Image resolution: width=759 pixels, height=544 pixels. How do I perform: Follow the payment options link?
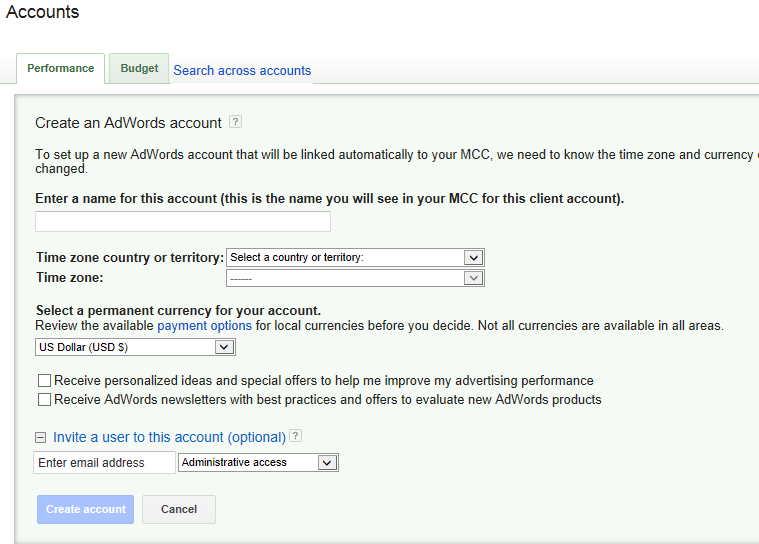point(204,326)
